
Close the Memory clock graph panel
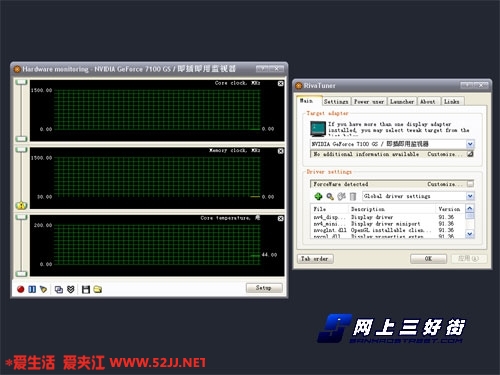click(281, 151)
